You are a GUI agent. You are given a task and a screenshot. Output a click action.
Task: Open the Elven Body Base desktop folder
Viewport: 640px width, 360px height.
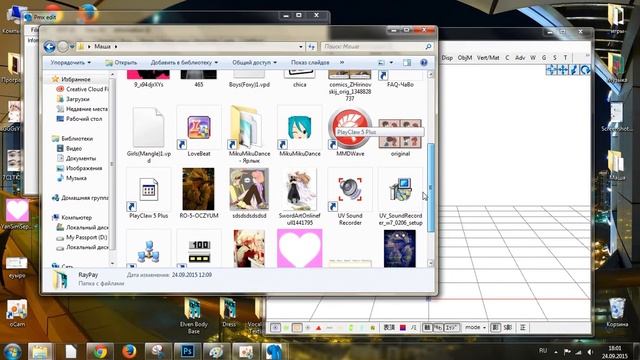193,315
